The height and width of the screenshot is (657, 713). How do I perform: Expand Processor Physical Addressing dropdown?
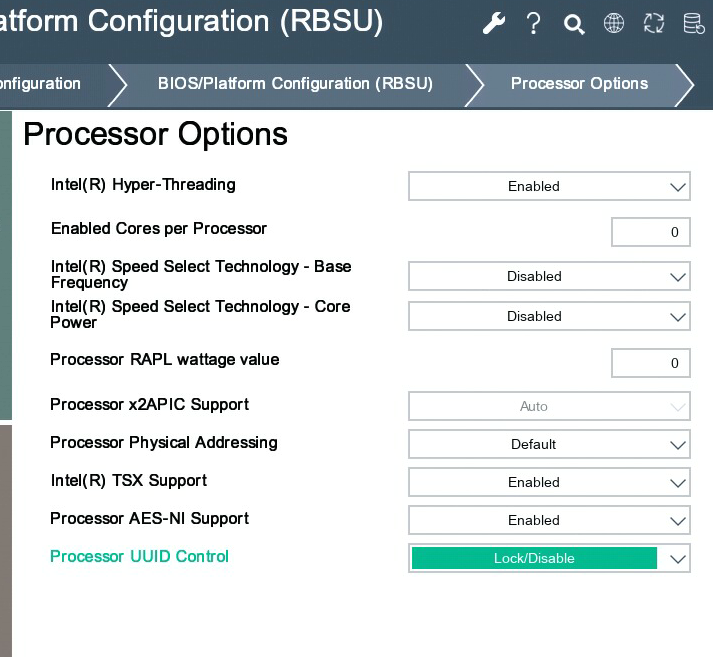[549, 444]
